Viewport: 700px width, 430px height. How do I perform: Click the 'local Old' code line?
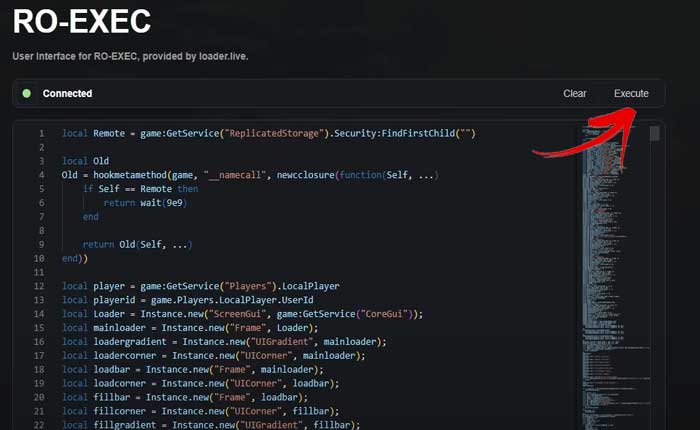[x=85, y=161]
